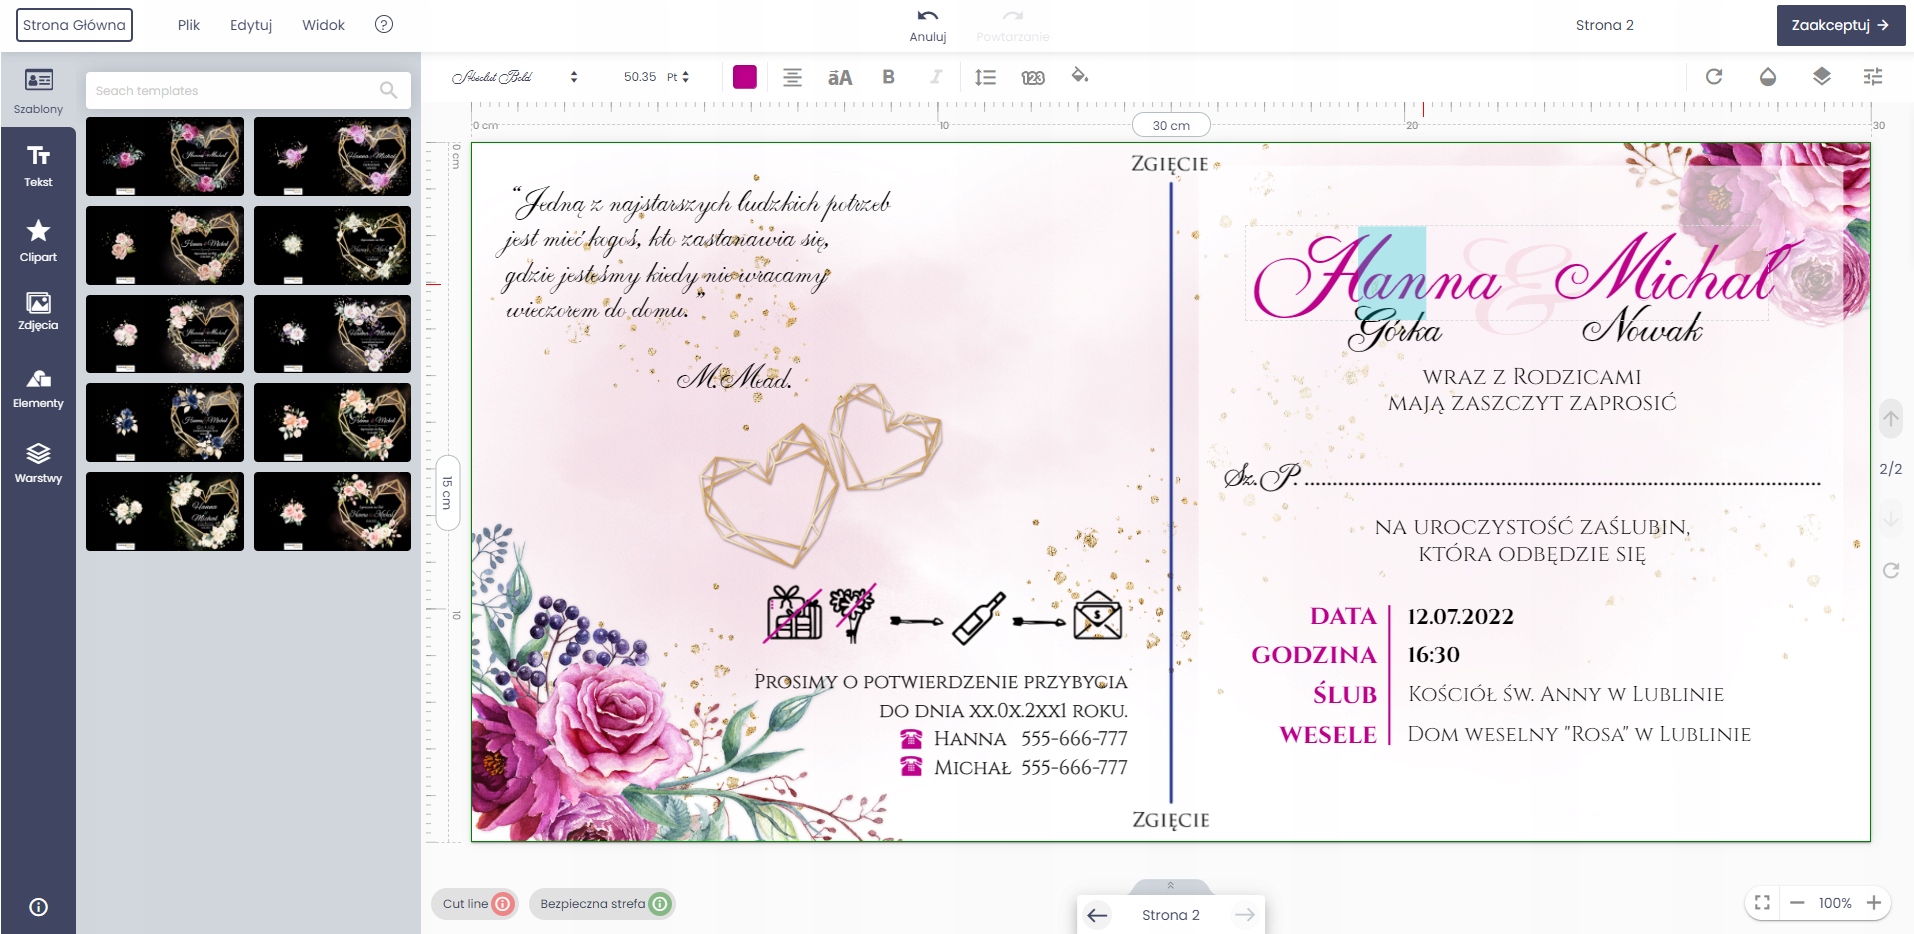Select the Tekst tool in sidebar

point(38,165)
